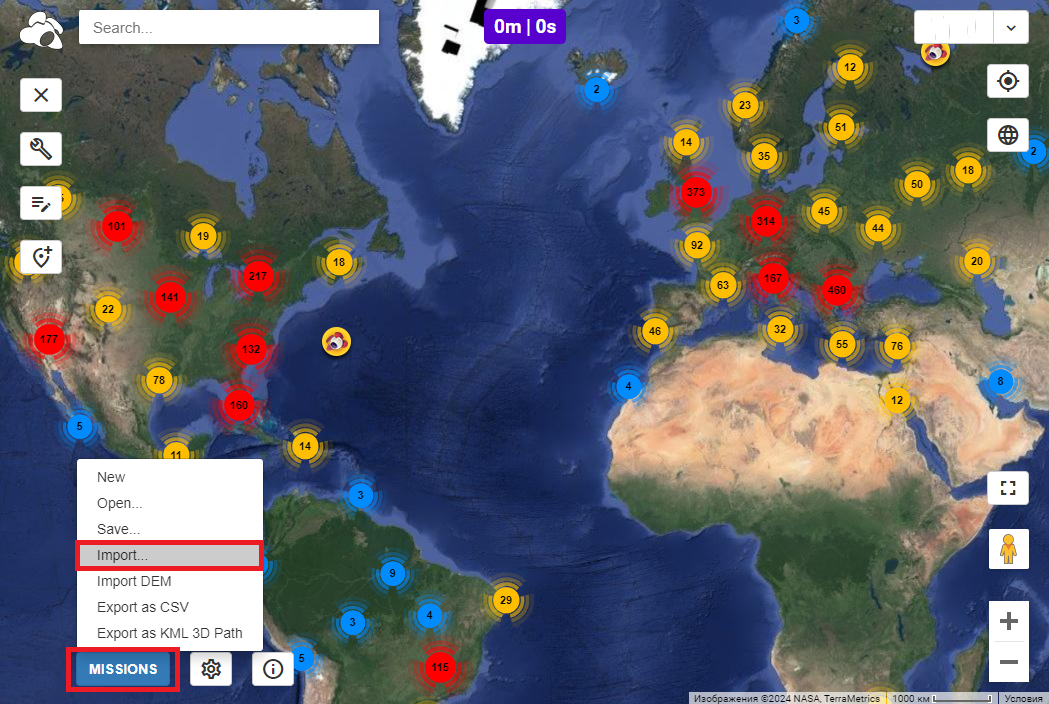1049x704 pixels.
Task: Open the red 177 cluster marker
Action: pyautogui.click(x=48, y=339)
